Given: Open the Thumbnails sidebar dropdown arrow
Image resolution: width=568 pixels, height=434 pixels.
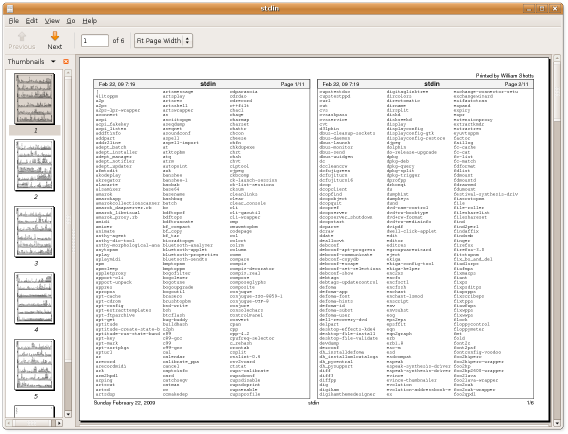Looking at the screenshot, I should (x=53, y=62).
